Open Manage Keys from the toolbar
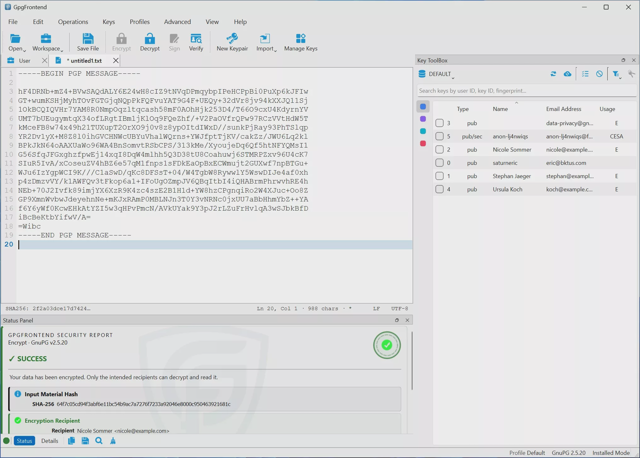 point(300,42)
